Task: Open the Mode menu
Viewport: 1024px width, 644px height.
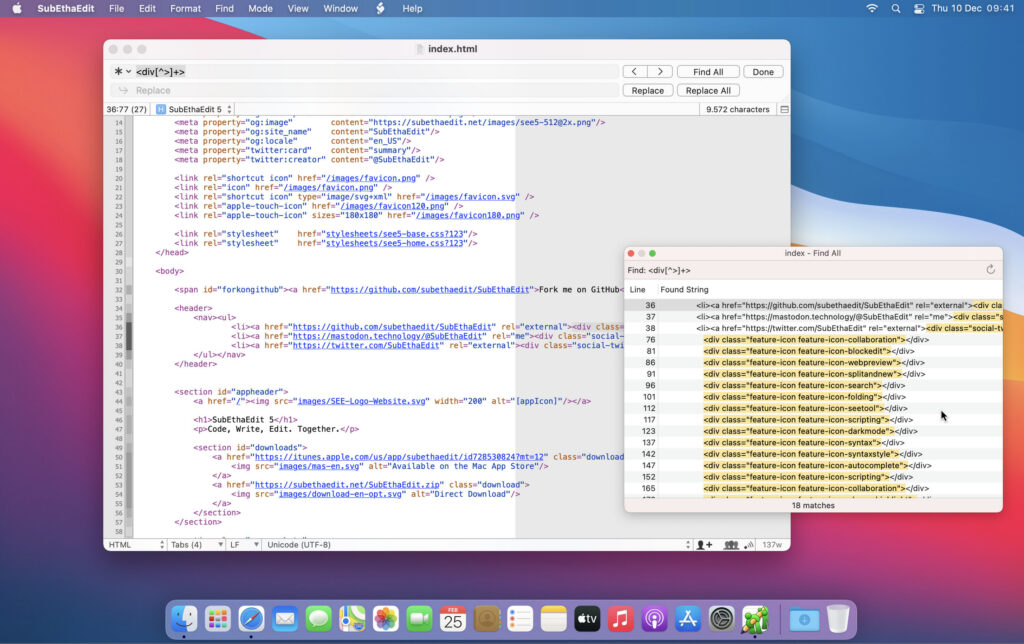Action: [x=260, y=8]
